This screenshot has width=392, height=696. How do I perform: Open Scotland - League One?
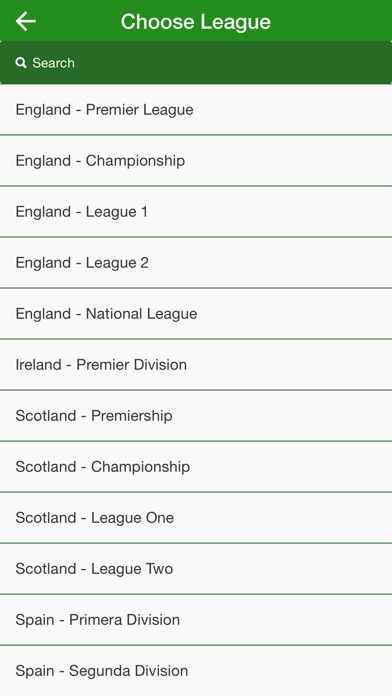point(196,518)
